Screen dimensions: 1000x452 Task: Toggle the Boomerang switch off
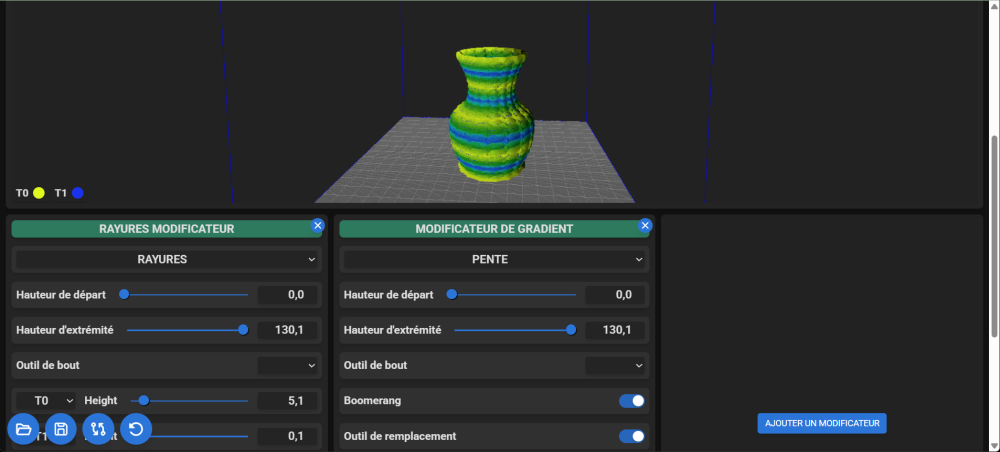coord(631,401)
